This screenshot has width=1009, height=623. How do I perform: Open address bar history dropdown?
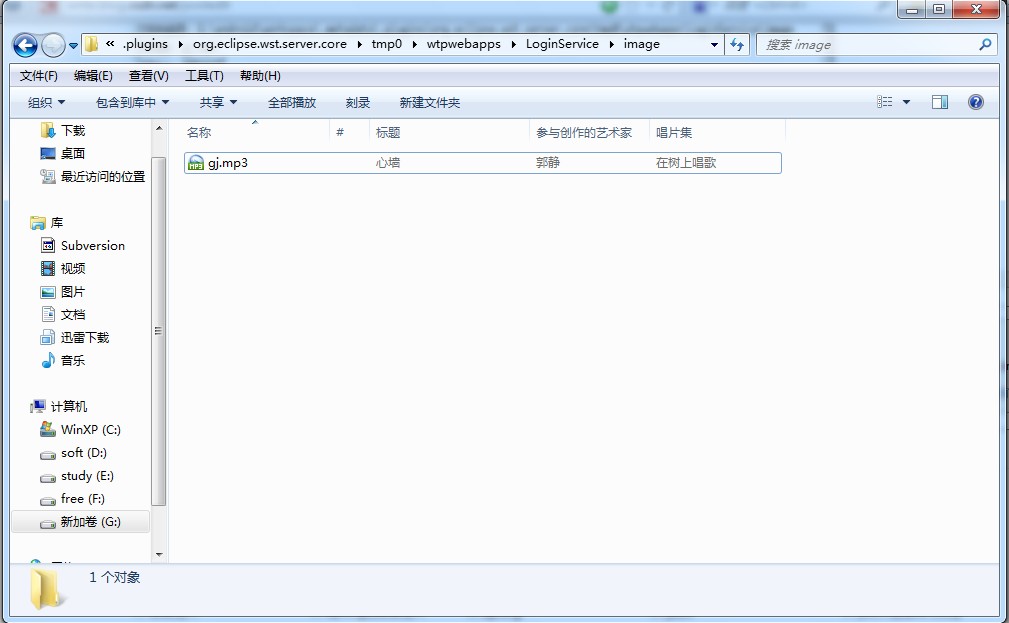click(x=714, y=45)
